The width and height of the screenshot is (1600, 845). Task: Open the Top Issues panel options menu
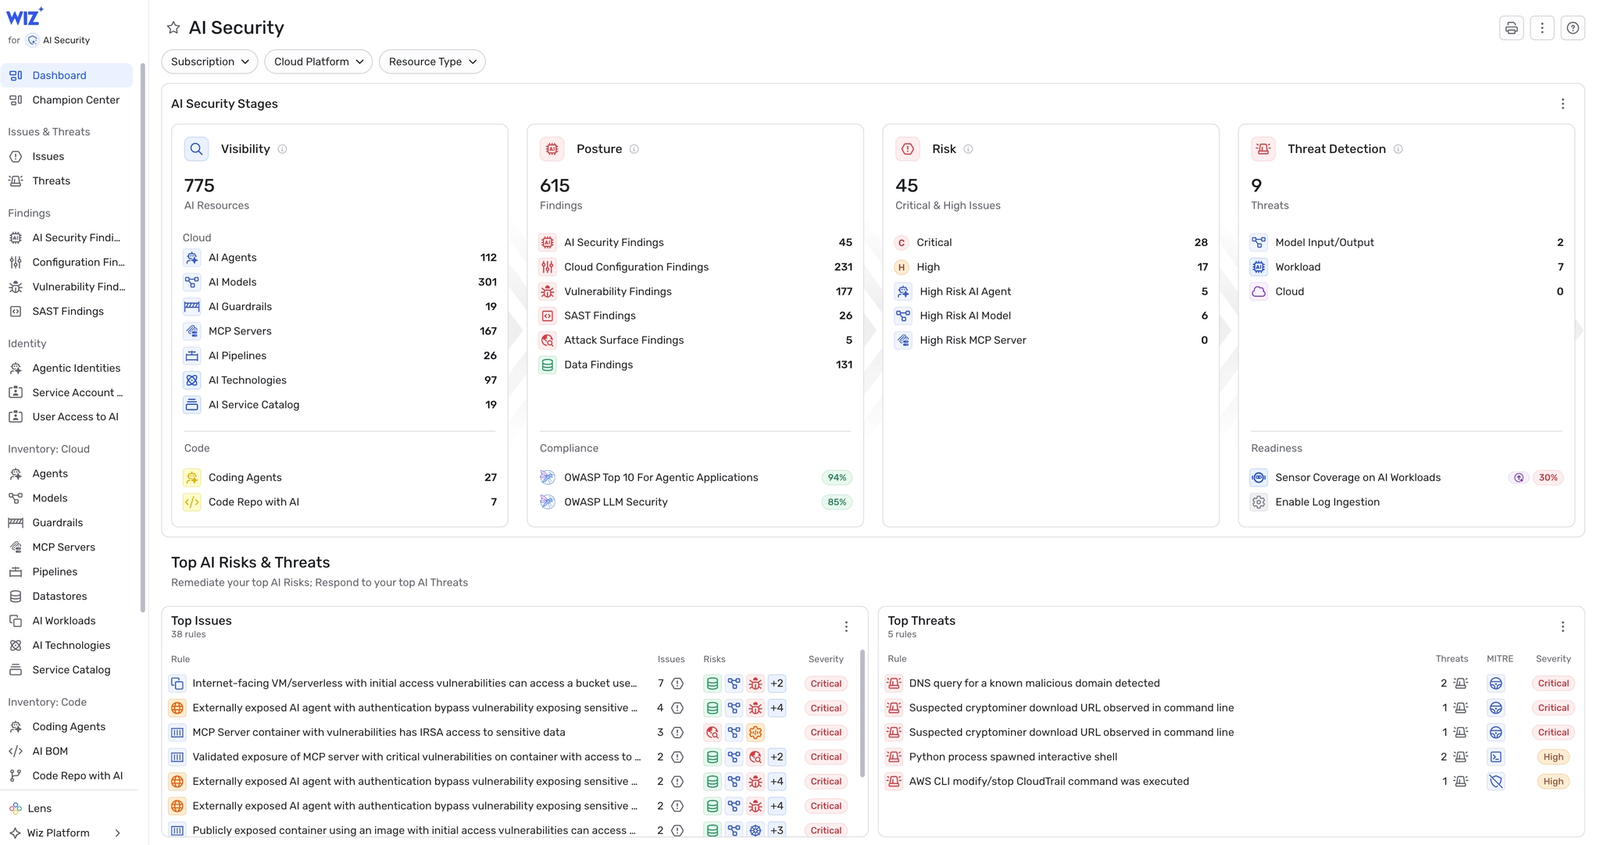[846, 627]
